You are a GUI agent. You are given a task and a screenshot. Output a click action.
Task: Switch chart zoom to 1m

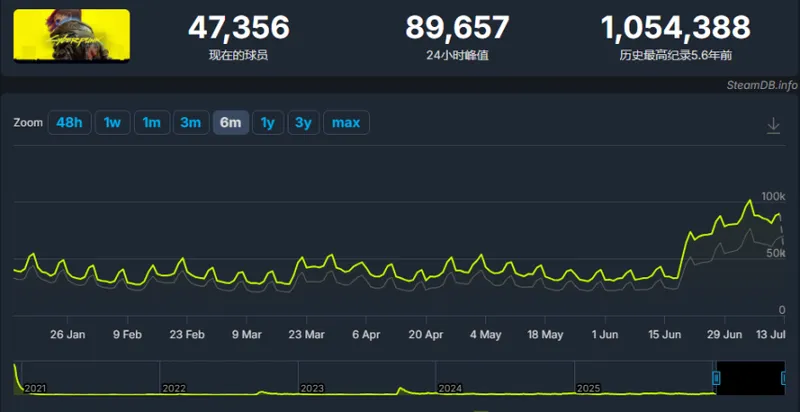152,123
